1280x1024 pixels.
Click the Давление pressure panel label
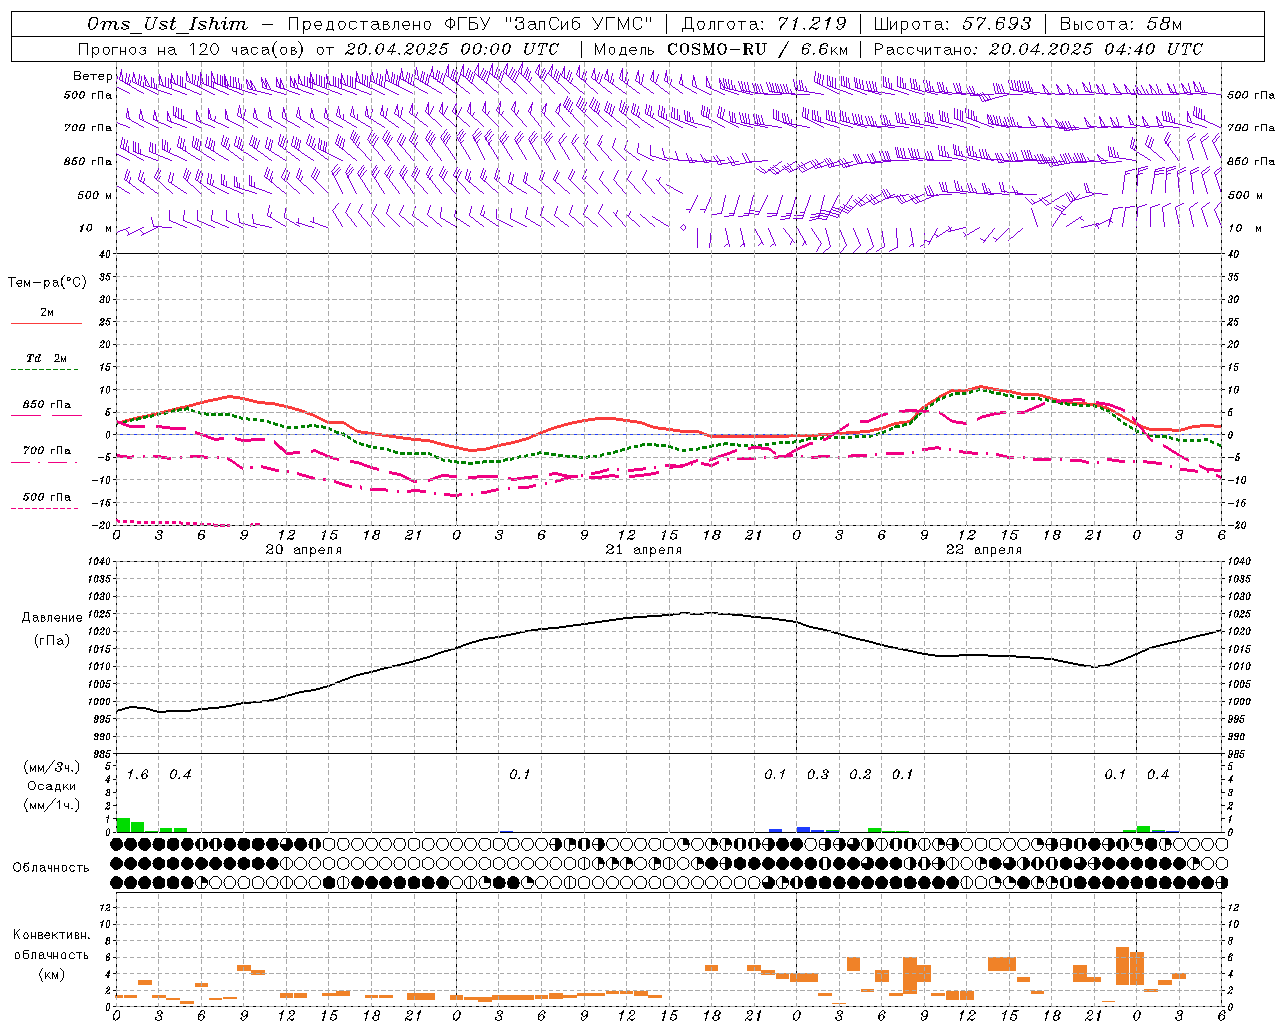coord(52,617)
